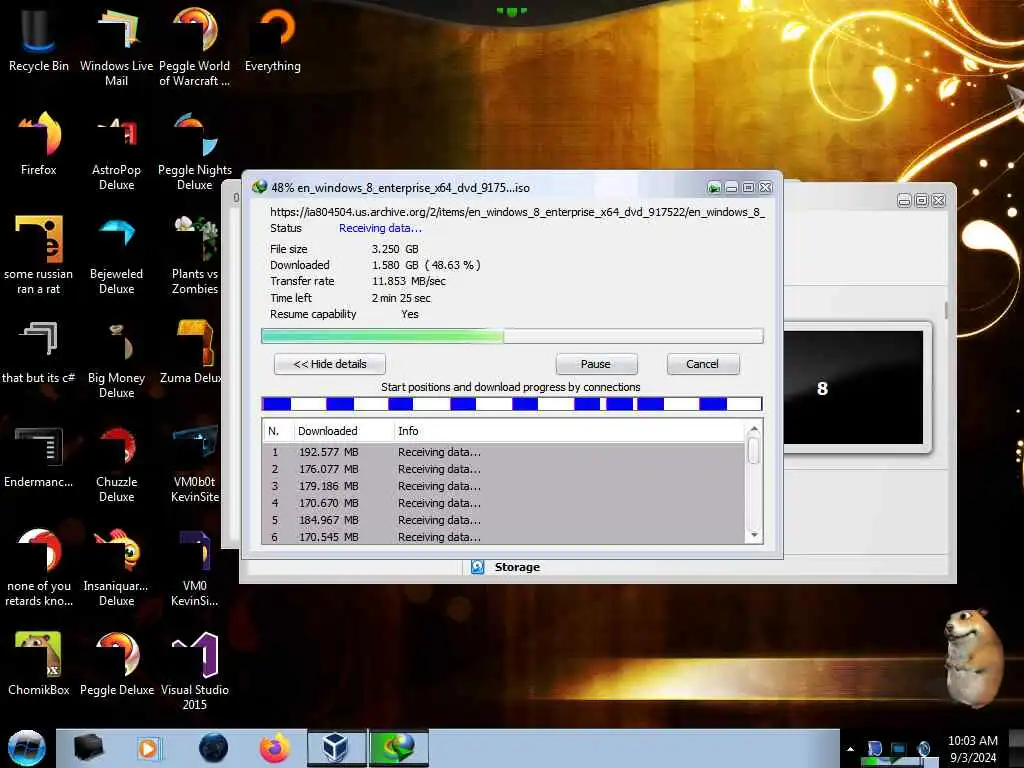1024x768 pixels.
Task: Select Peggle Nights Deluxe desktop icon
Action: pos(195,150)
